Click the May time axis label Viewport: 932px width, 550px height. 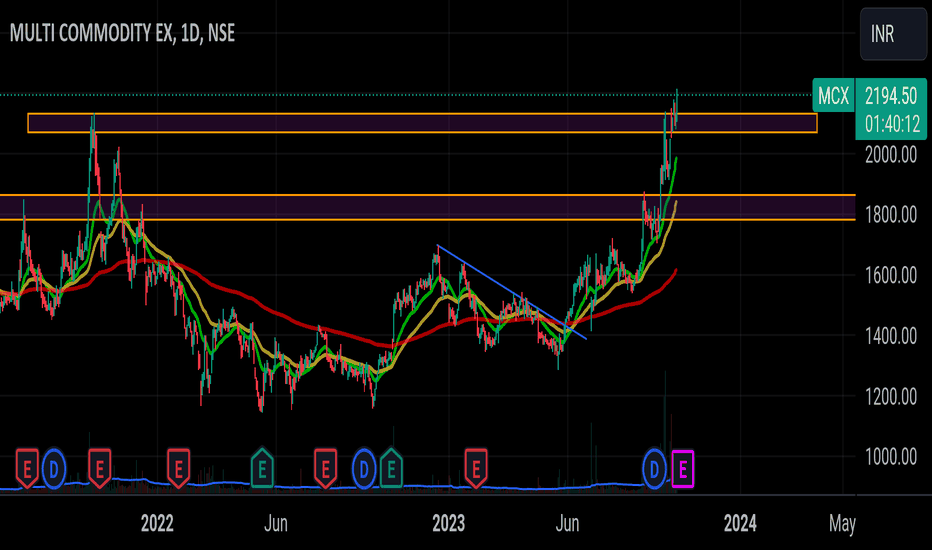842,524
